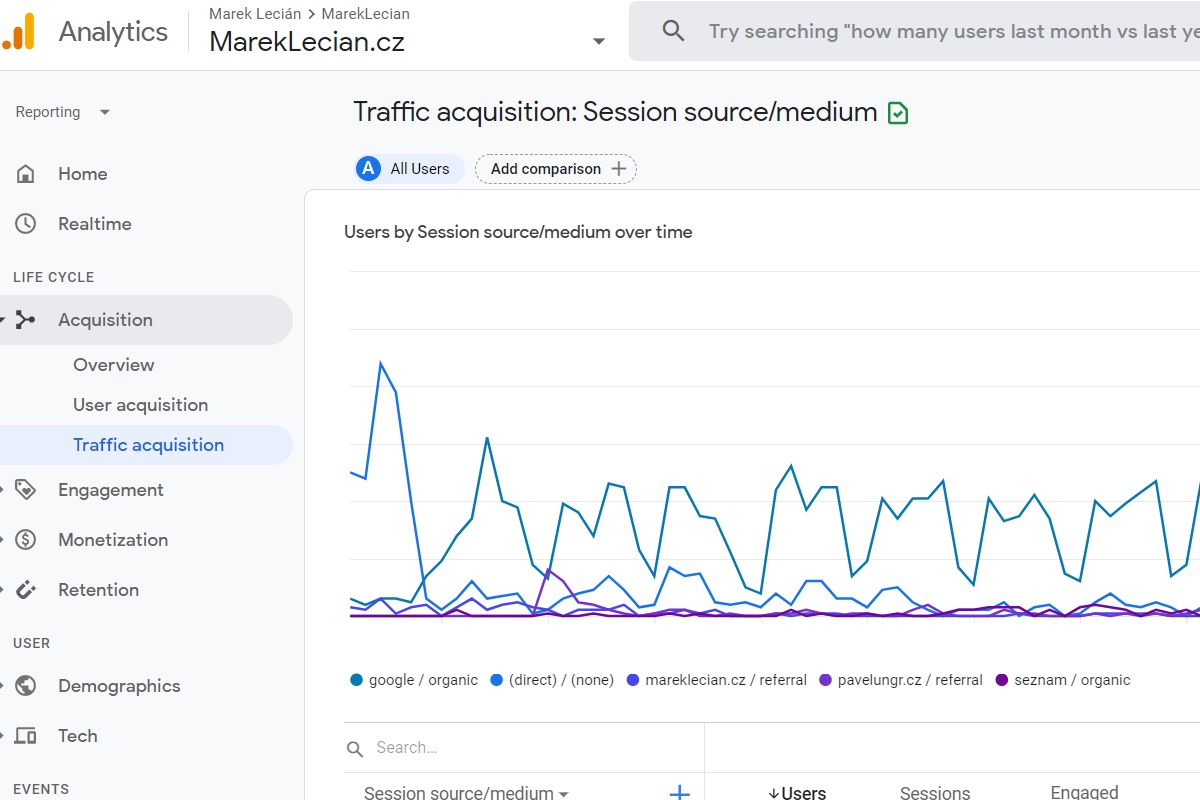
Task: Click the Engagement tag icon
Action: (26, 490)
